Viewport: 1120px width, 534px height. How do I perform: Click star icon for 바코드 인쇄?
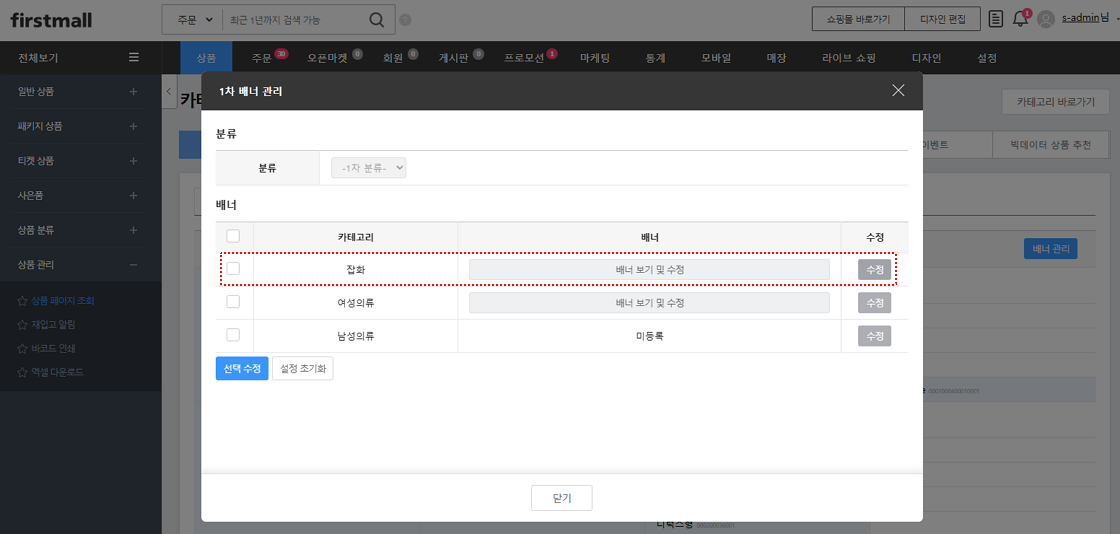pyautogui.click(x=22, y=348)
